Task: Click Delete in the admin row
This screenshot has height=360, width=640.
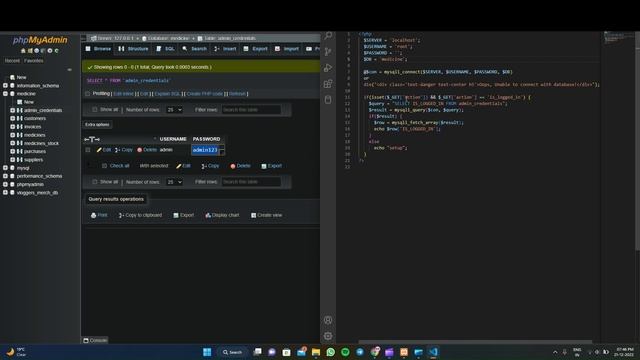Action: click(147, 150)
